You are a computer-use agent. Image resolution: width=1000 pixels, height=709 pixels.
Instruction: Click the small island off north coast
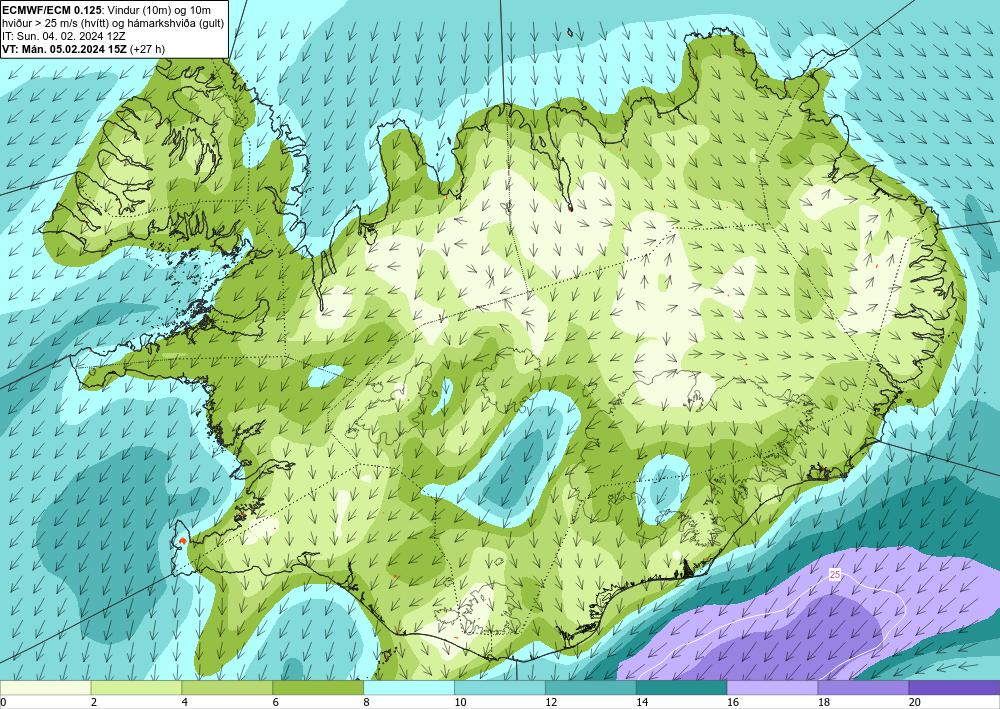coord(570,33)
